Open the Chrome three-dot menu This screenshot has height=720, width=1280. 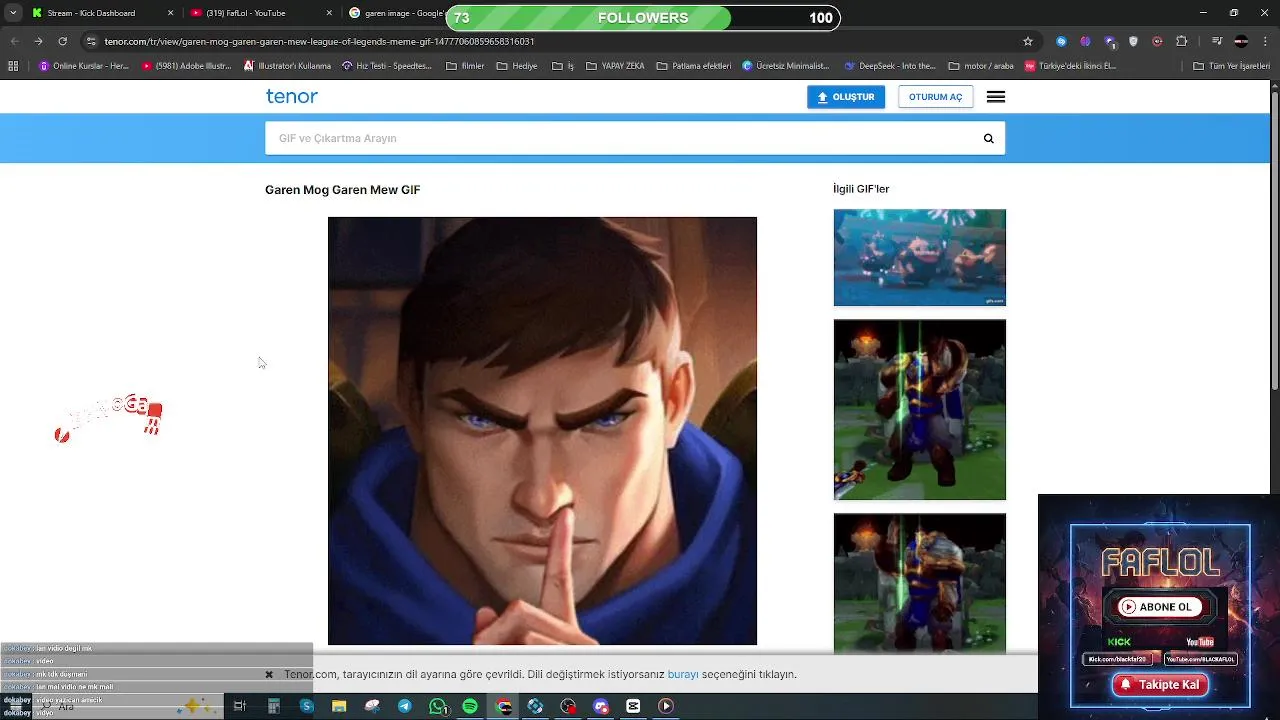point(1265,41)
